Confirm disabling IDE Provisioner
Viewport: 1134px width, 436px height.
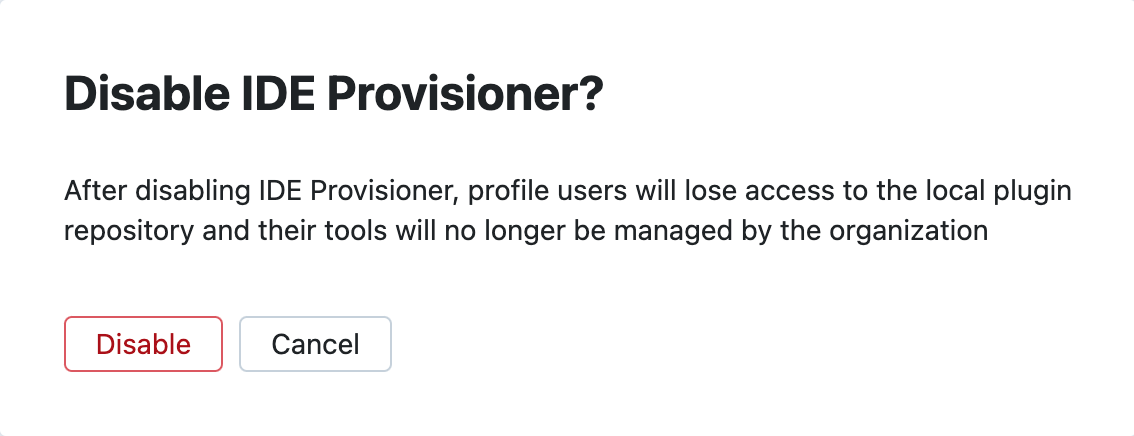tap(143, 344)
